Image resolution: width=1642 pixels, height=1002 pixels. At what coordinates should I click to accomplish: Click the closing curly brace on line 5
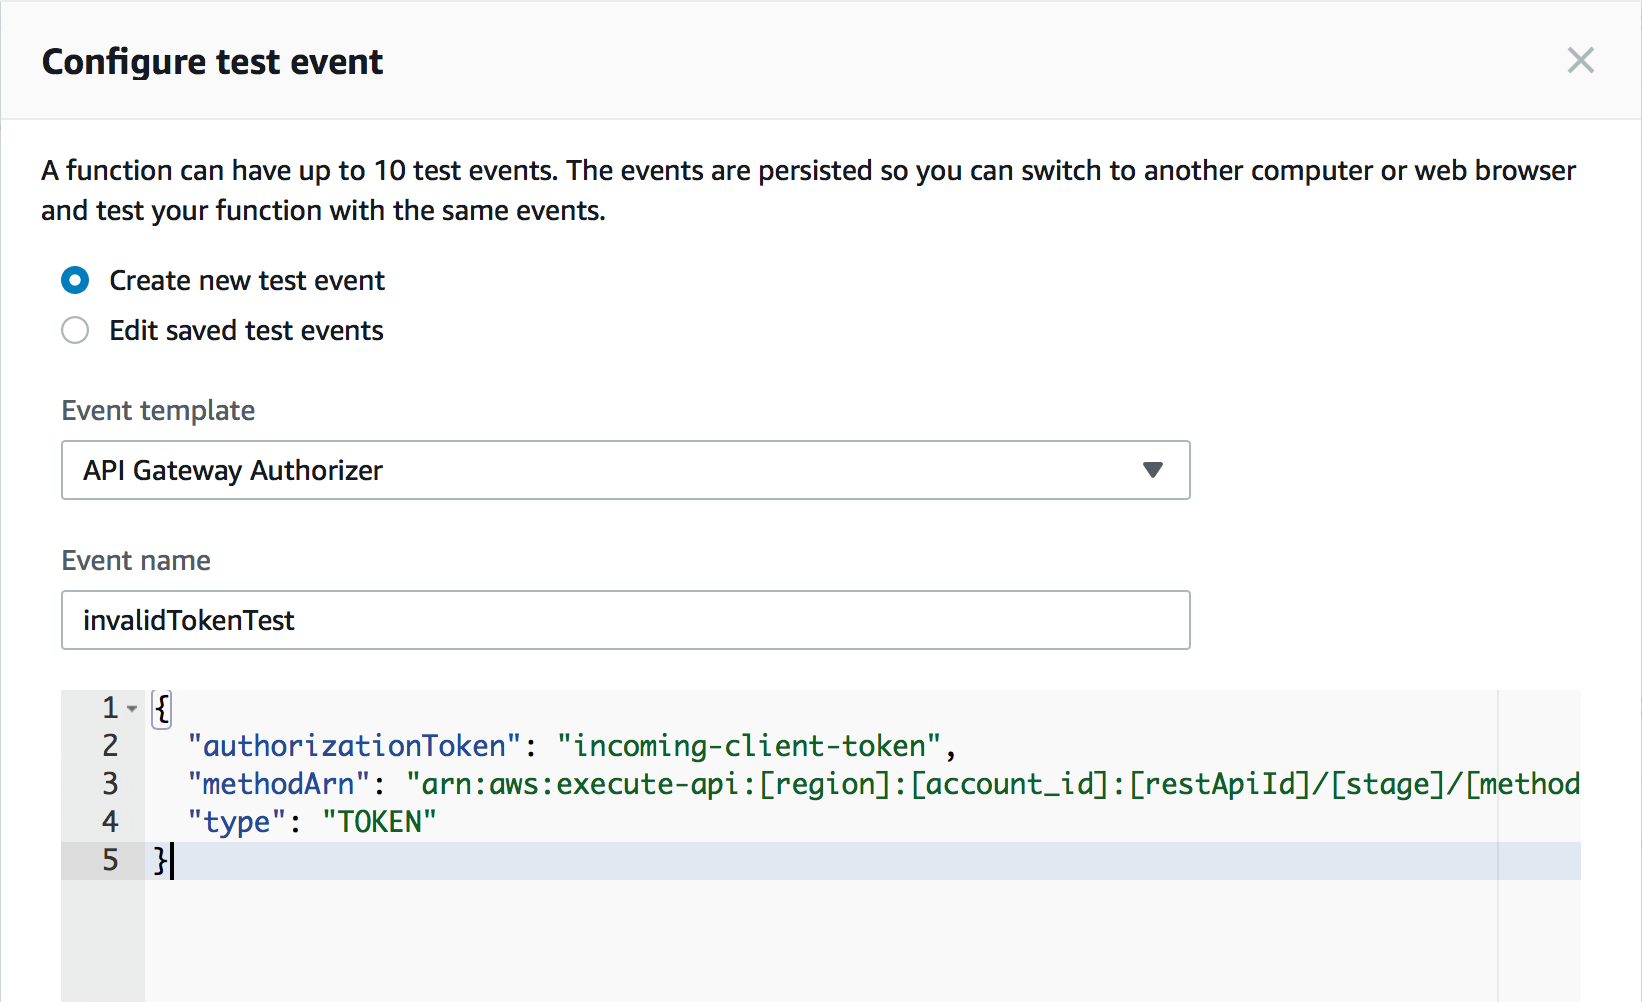pos(159,860)
